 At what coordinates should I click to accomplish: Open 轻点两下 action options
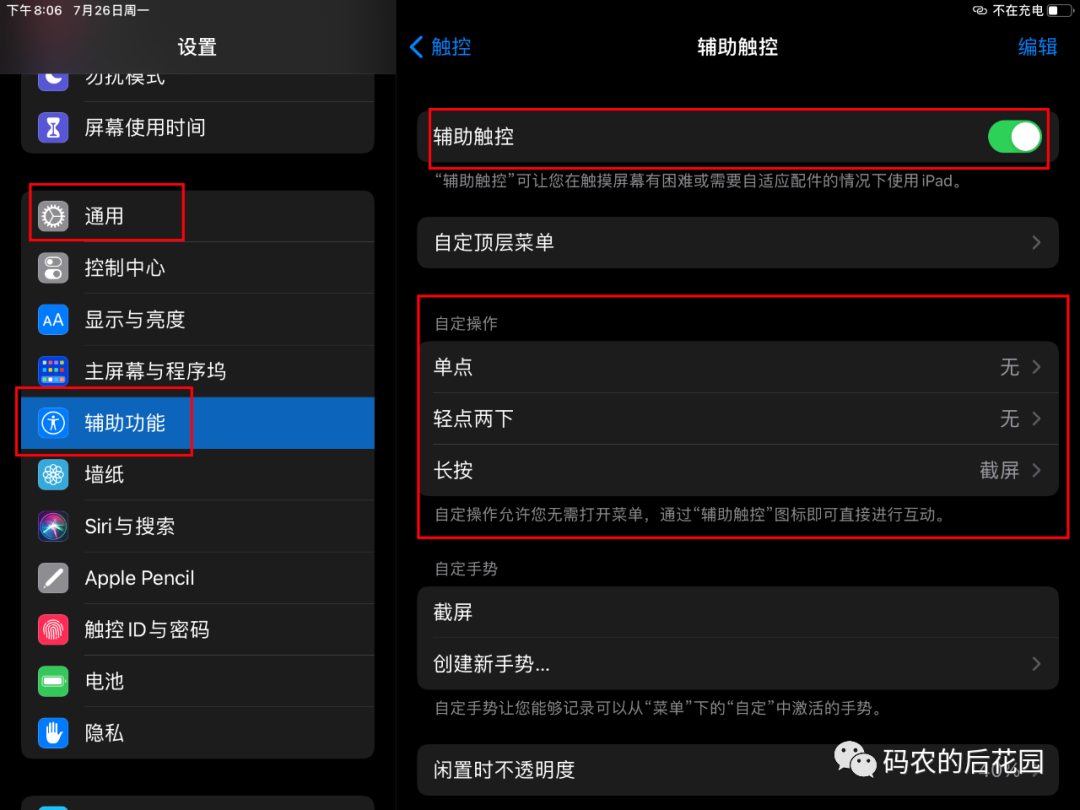(738, 419)
